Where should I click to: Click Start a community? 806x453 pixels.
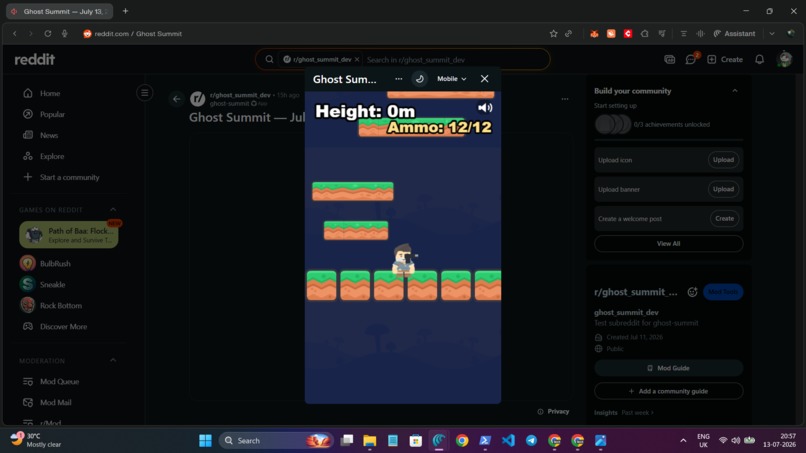pyautogui.click(x=69, y=177)
